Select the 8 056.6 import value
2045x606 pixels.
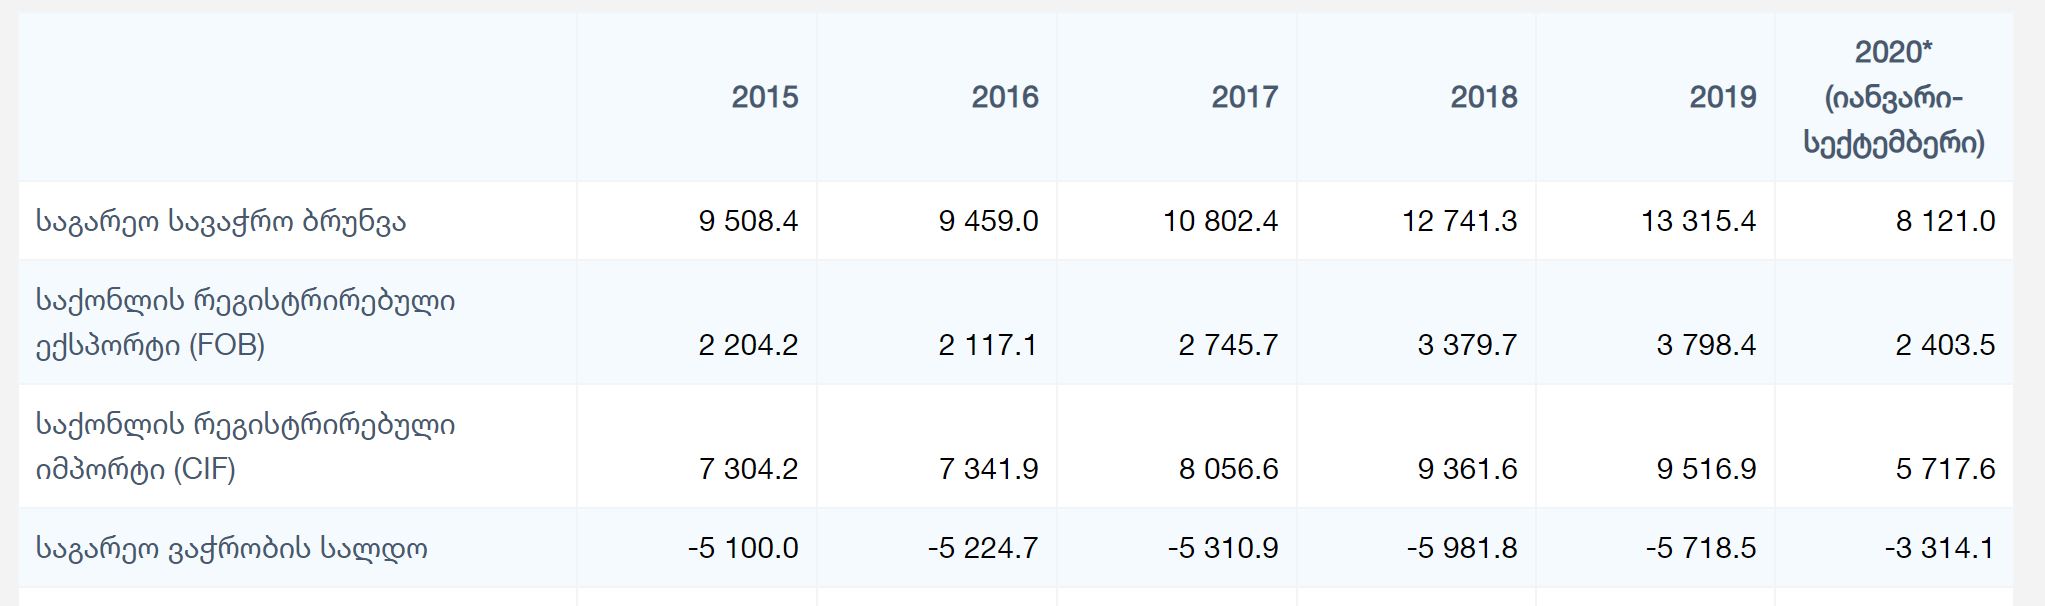tap(1228, 469)
